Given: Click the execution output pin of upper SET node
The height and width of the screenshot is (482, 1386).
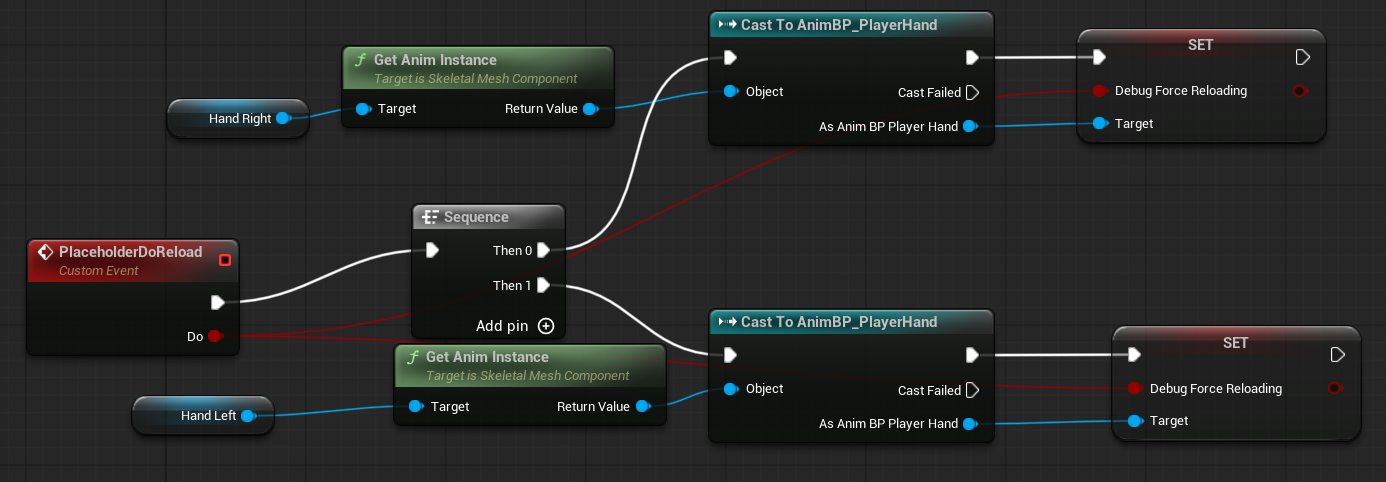Looking at the screenshot, I should tap(1302, 57).
